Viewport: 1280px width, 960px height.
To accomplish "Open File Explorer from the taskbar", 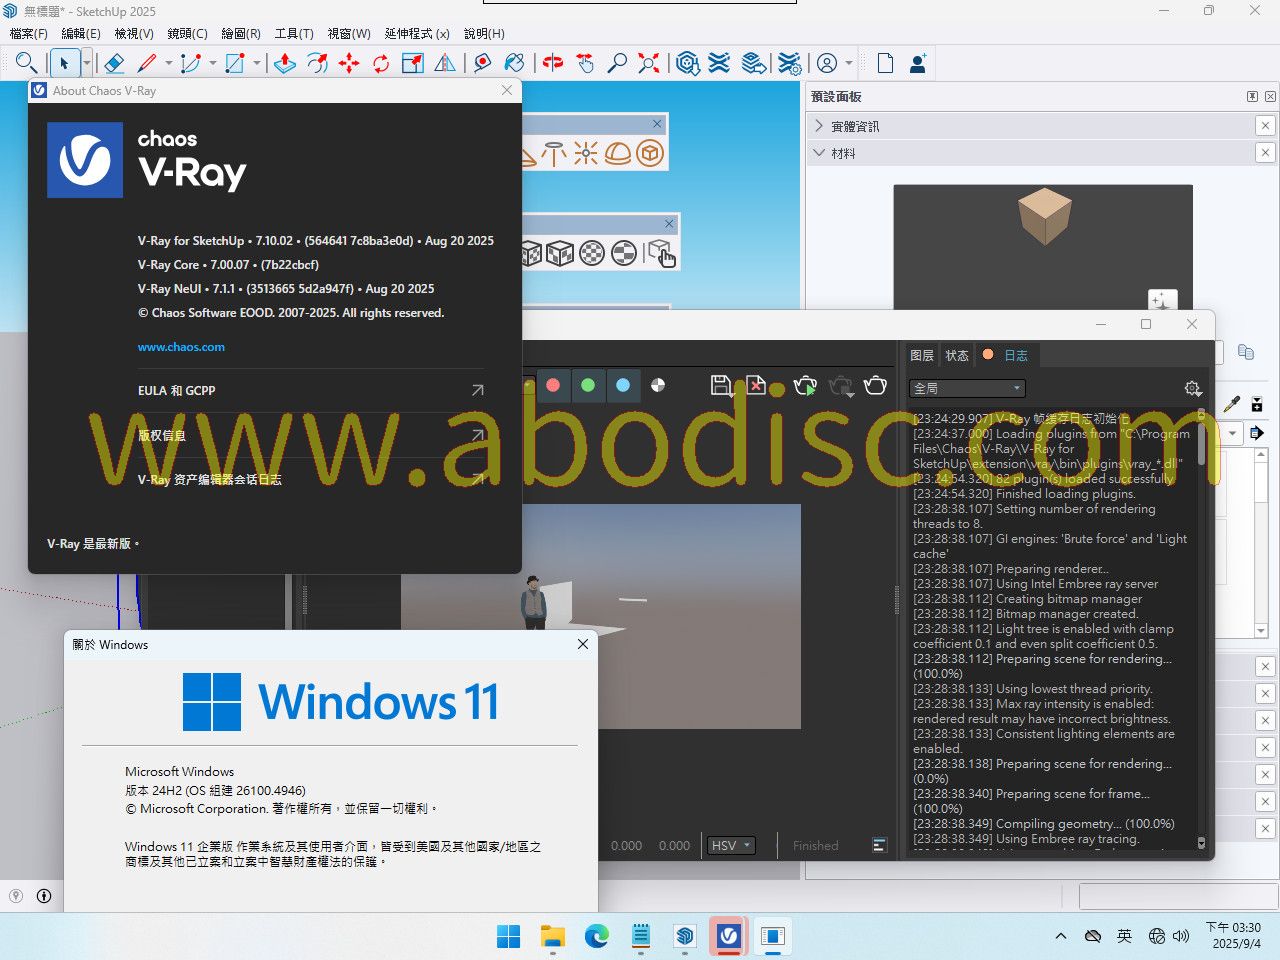I will (x=553, y=936).
